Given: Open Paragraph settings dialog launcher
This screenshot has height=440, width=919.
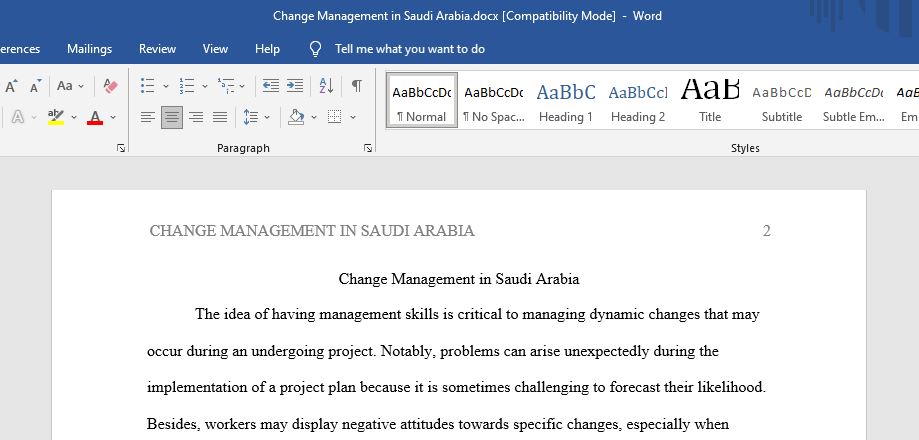Looking at the screenshot, I should [x=367, y=148].
